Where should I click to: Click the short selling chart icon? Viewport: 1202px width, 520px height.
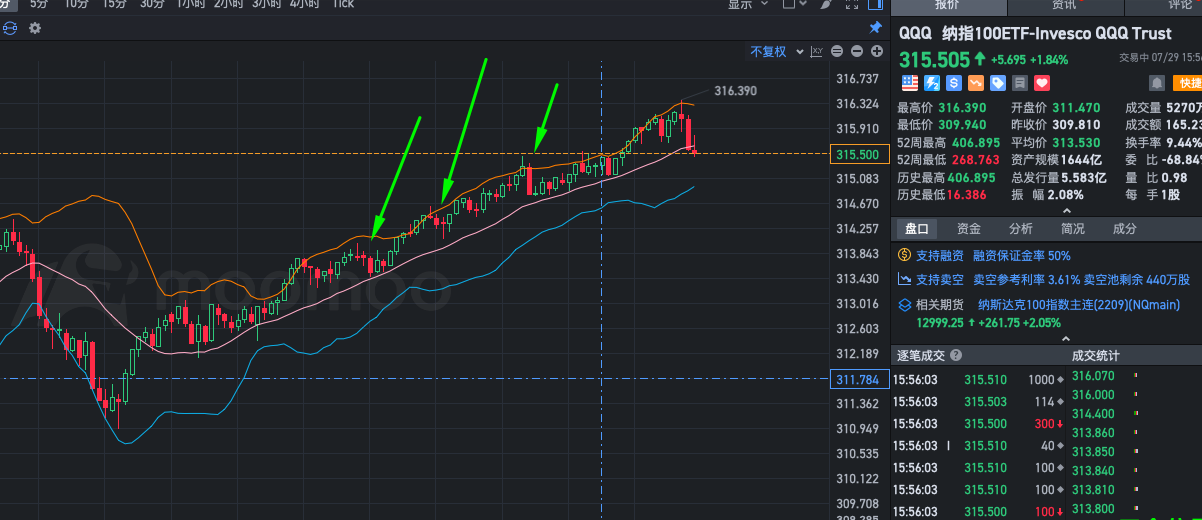(905, 280)
